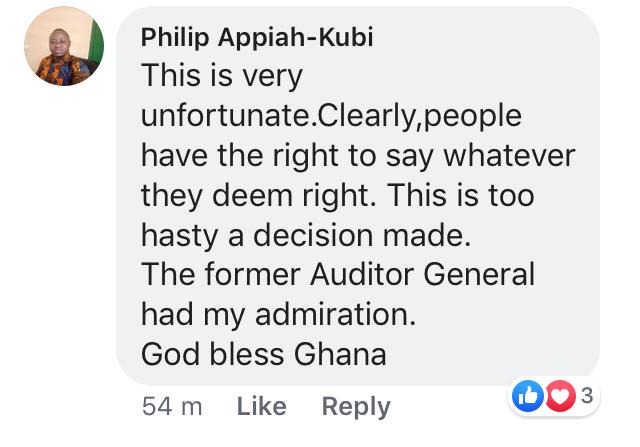Click the 54 m comment timestamp
This screenshot has height=447, width=640.
pyautogui.click(x=172, y=406)
